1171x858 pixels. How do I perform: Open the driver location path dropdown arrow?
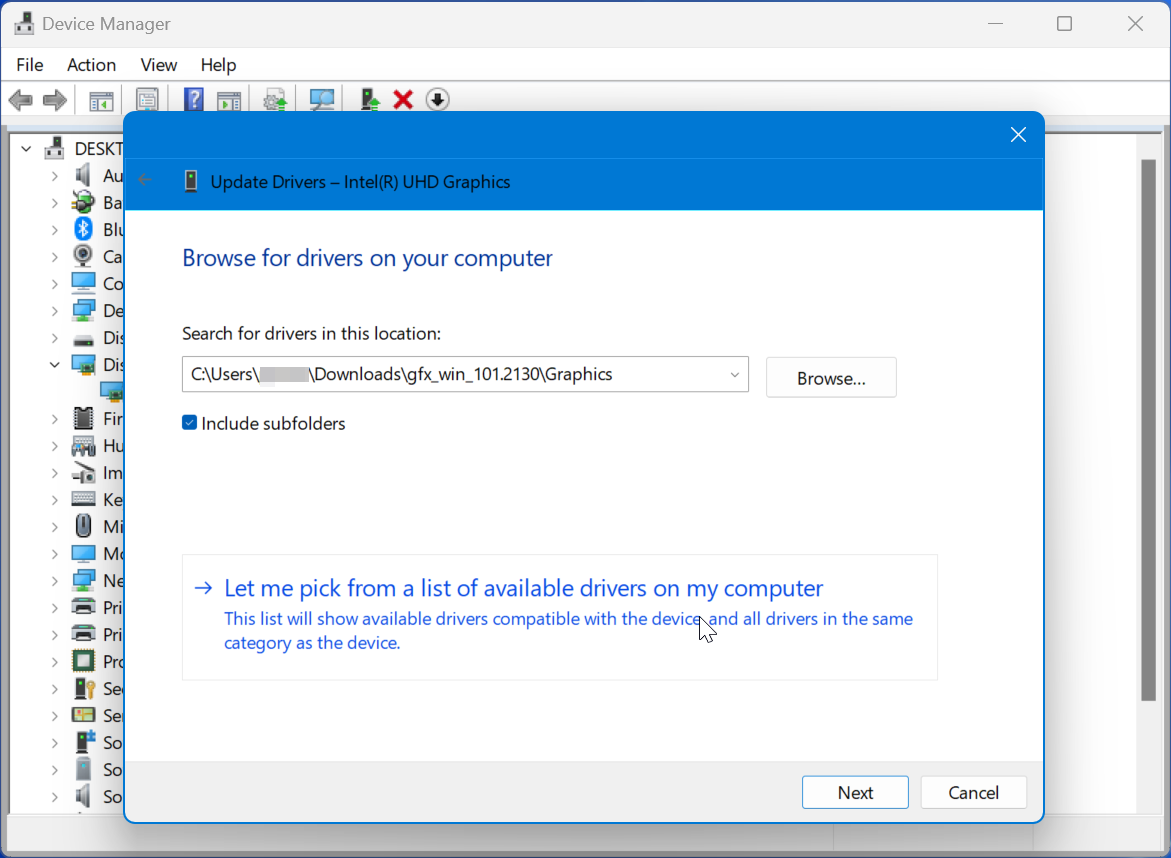click(734, 375)
